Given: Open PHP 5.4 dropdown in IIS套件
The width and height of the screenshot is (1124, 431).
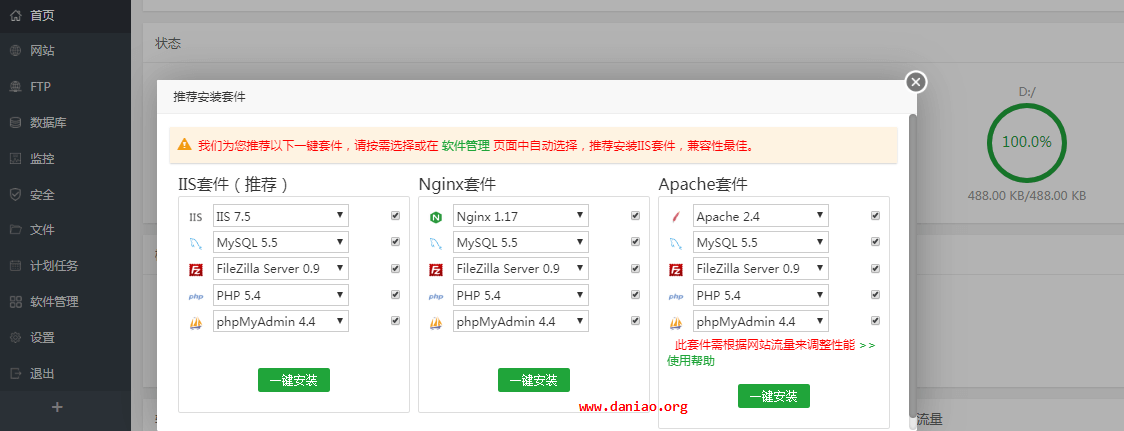Looking at the screenshot, I should tap(281, 295).
